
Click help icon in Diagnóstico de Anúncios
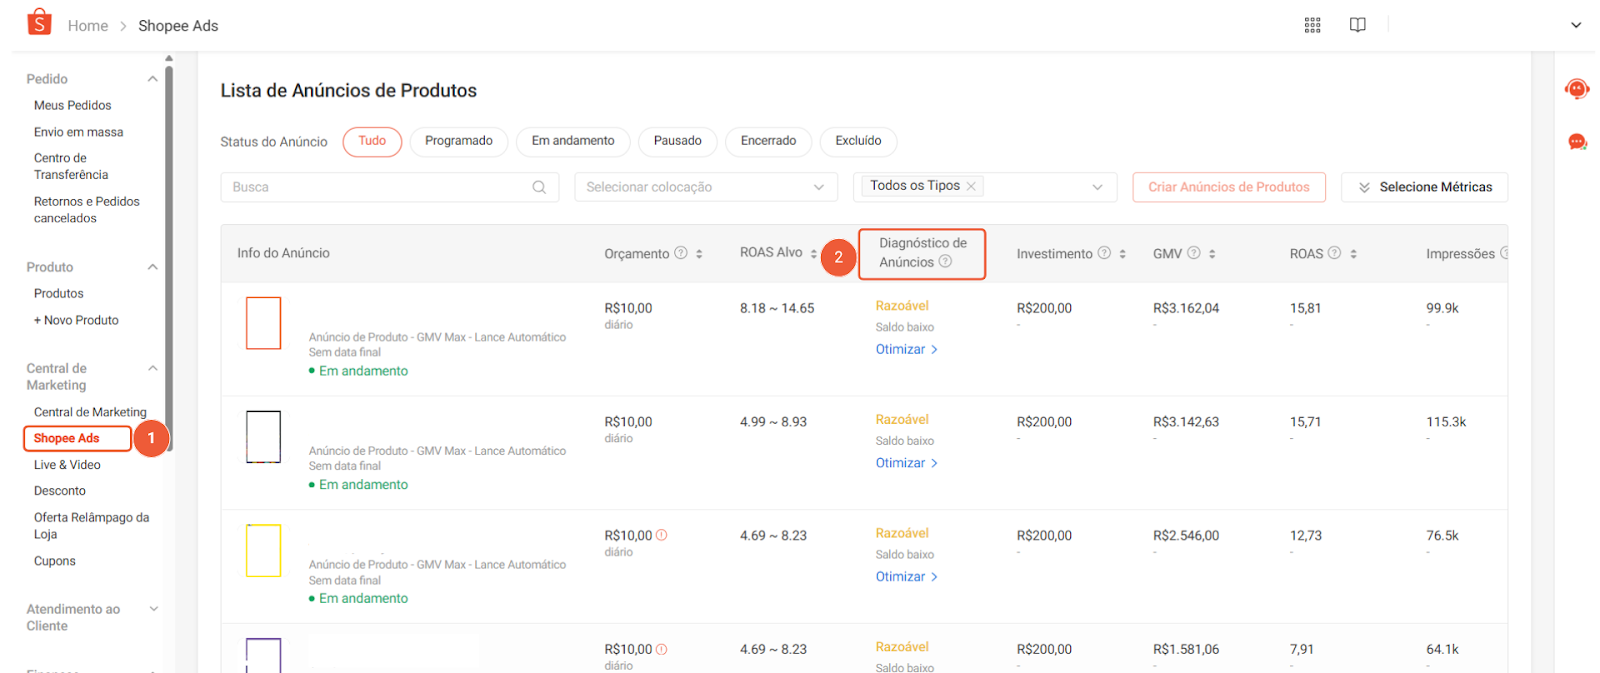945,262
